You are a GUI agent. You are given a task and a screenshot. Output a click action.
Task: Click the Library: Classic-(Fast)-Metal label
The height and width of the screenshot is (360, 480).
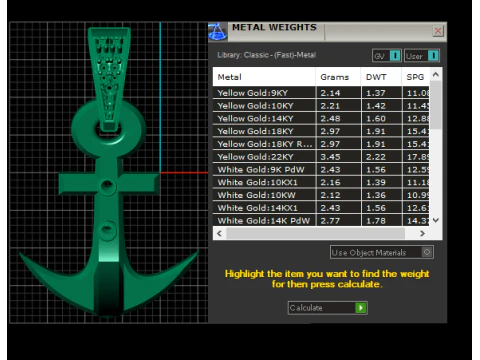(266, 55)
